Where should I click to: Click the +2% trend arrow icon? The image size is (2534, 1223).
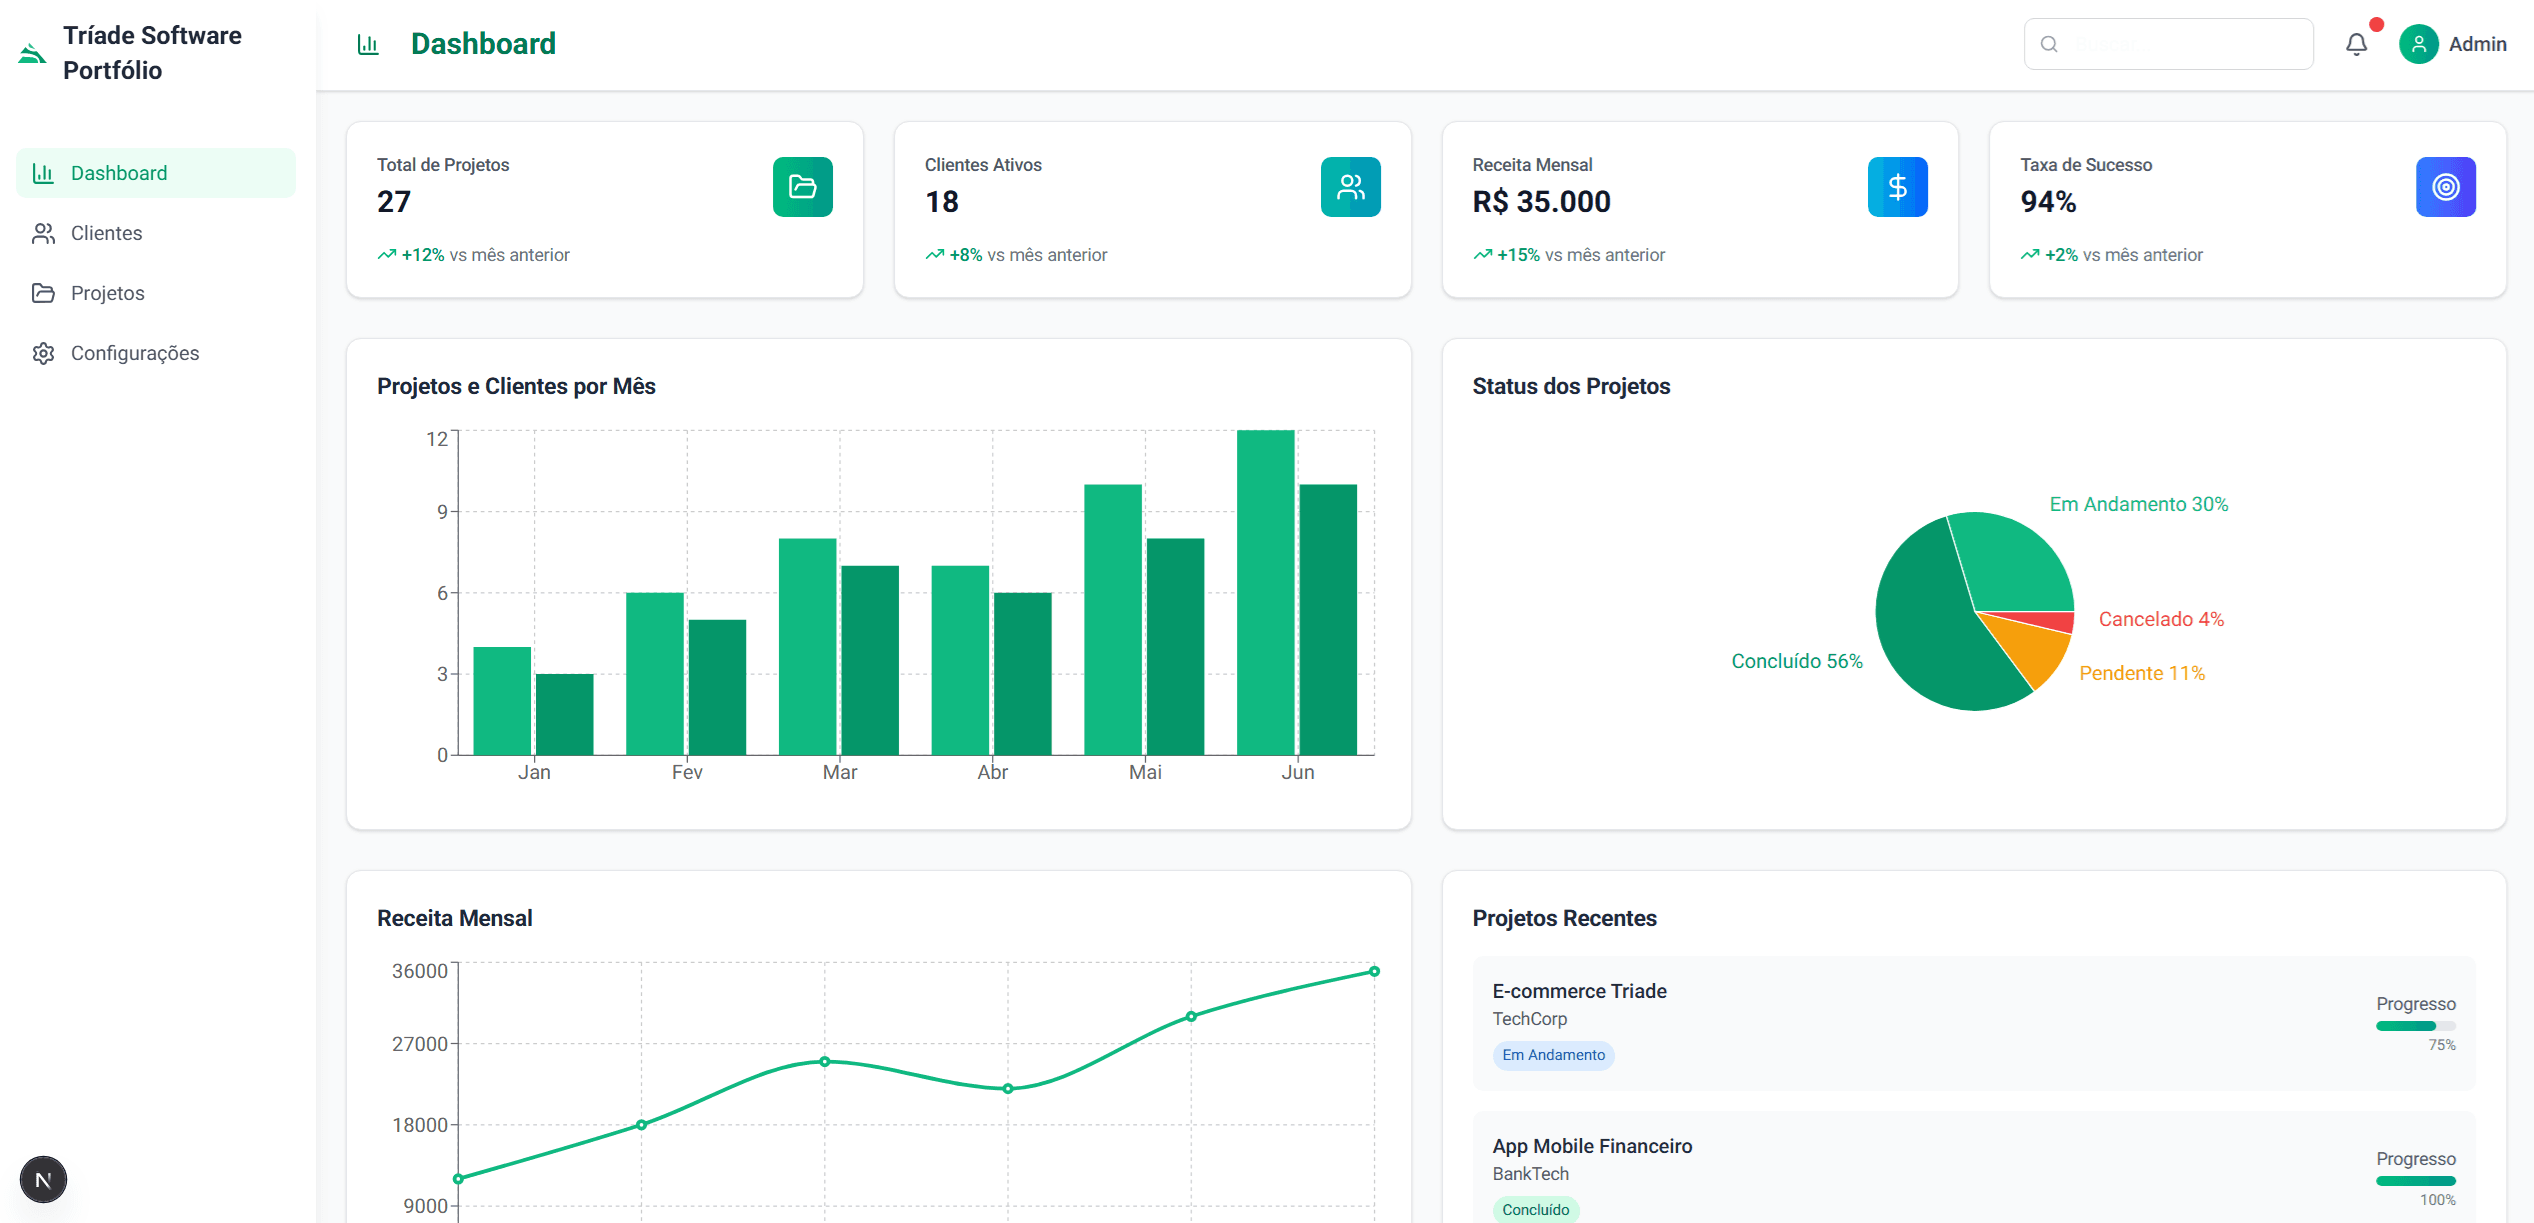2030,255
